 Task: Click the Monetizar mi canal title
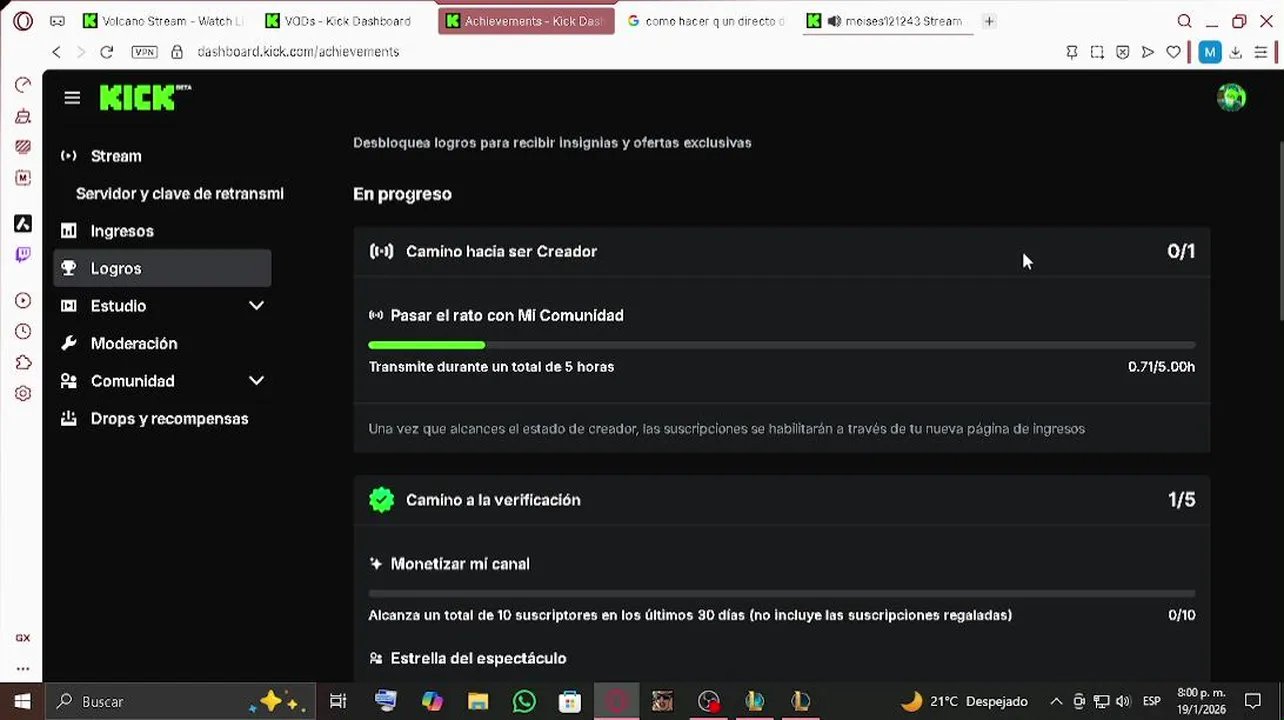tap(460, 564)
